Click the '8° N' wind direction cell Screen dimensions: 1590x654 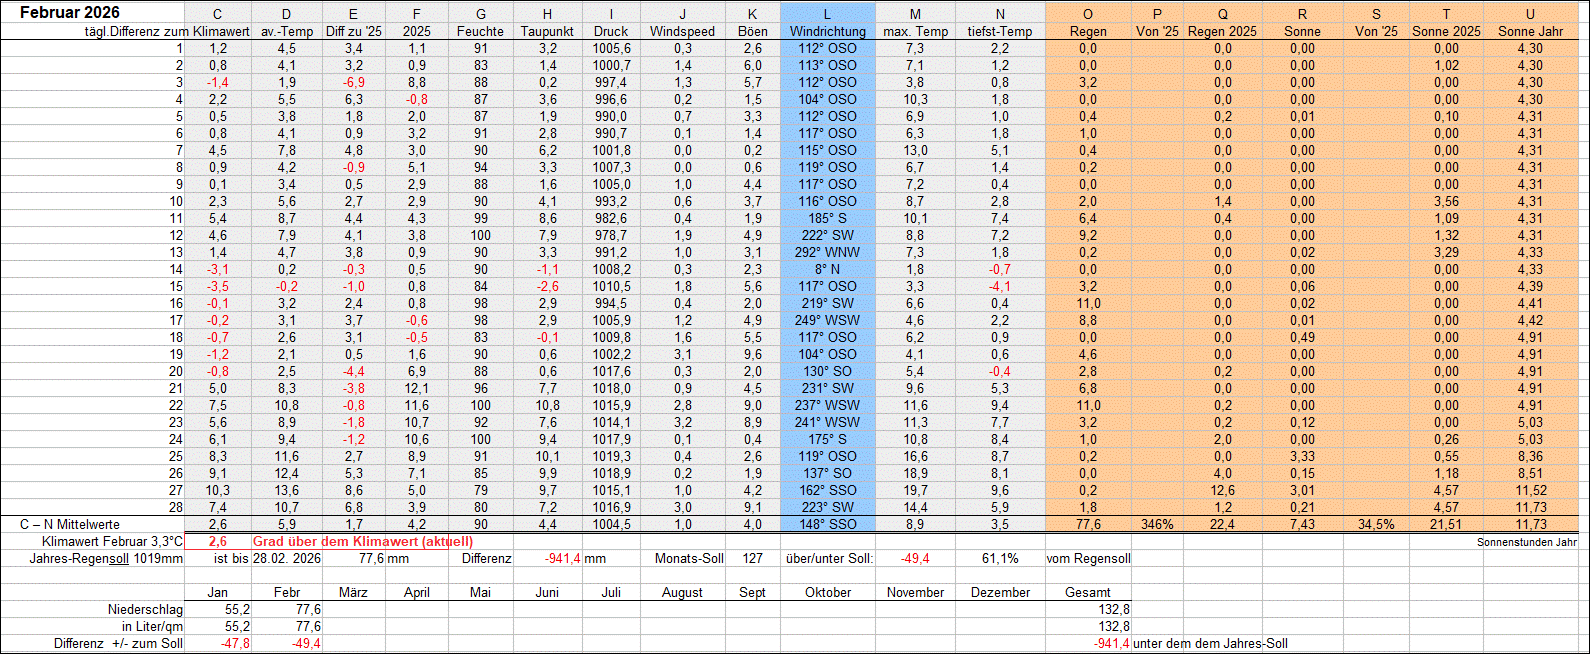[x=827, y=269]
